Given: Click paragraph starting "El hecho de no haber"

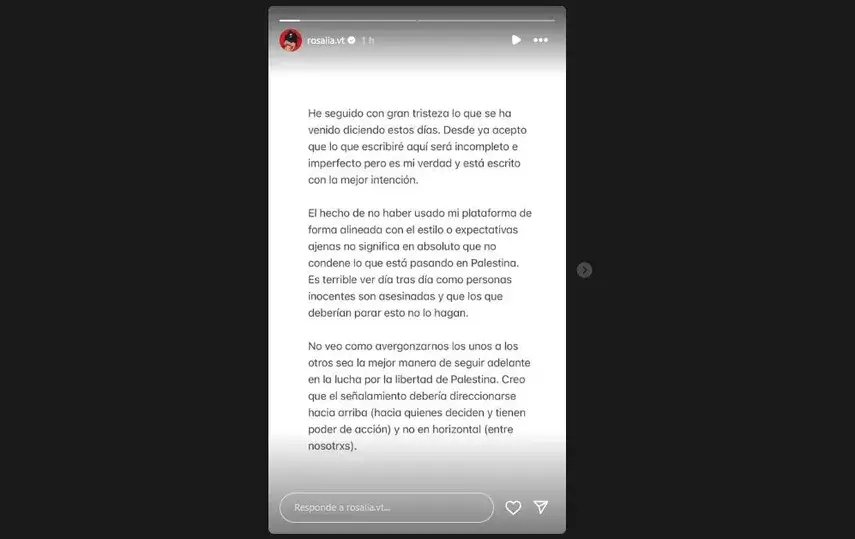Looking at the screenshot, I should pos(419,263).
